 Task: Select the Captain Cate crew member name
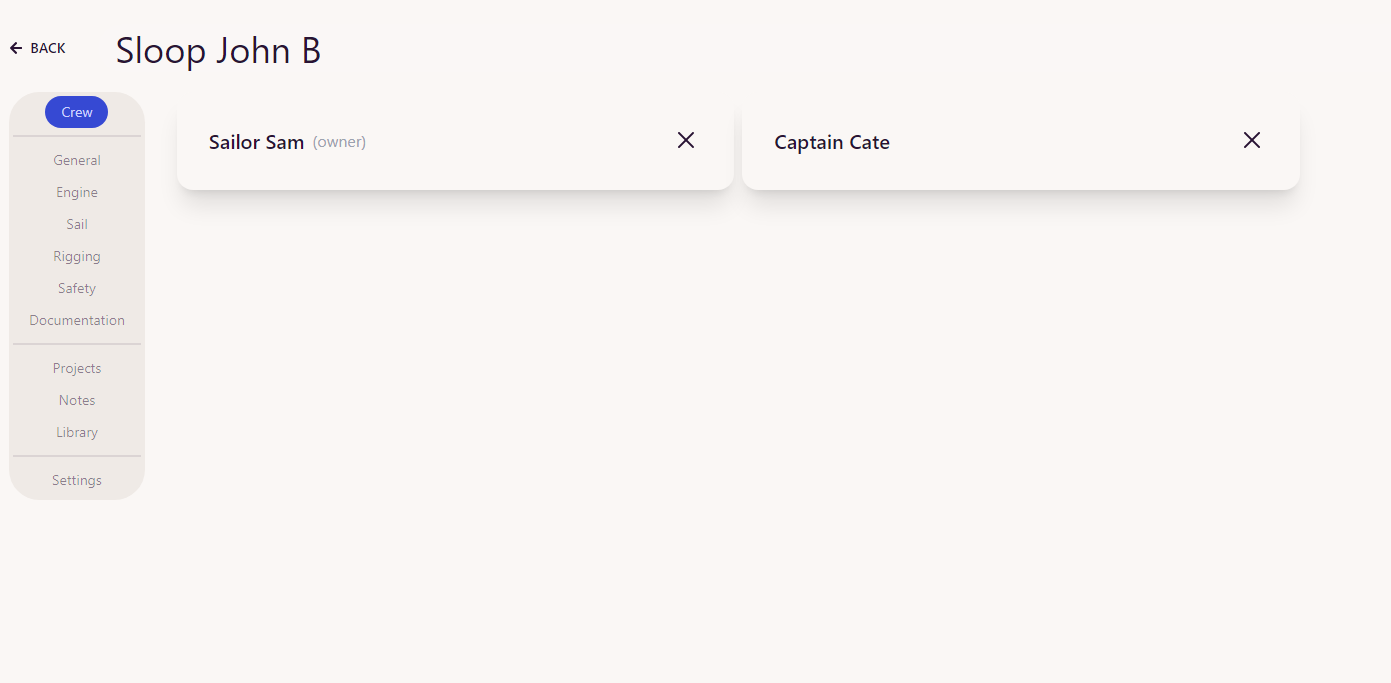tap(832, 142)
